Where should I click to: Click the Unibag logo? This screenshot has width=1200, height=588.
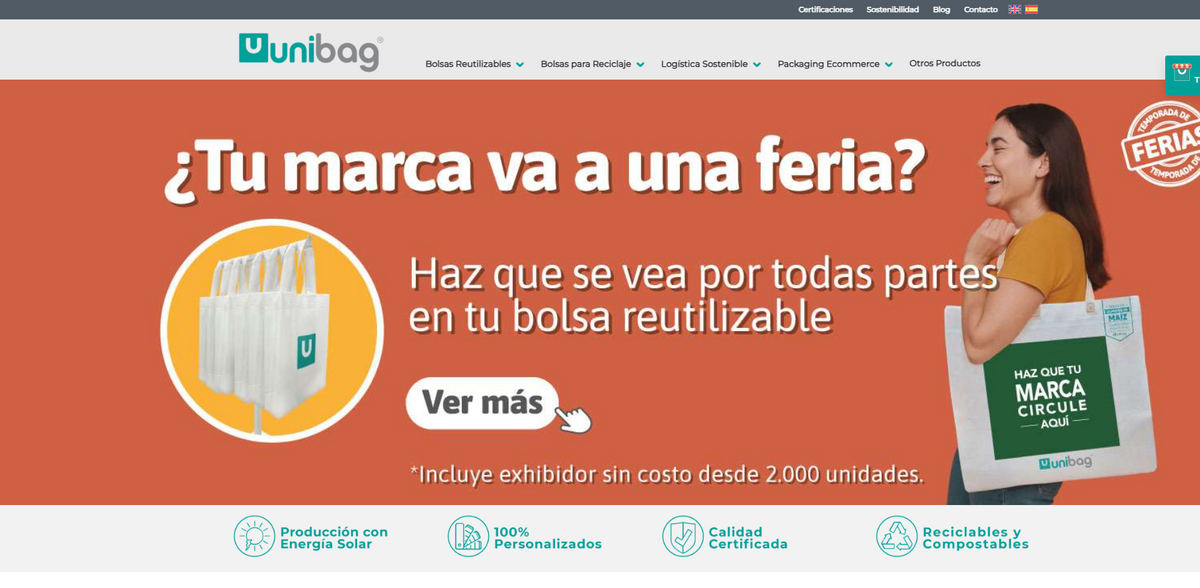[310, 52]
